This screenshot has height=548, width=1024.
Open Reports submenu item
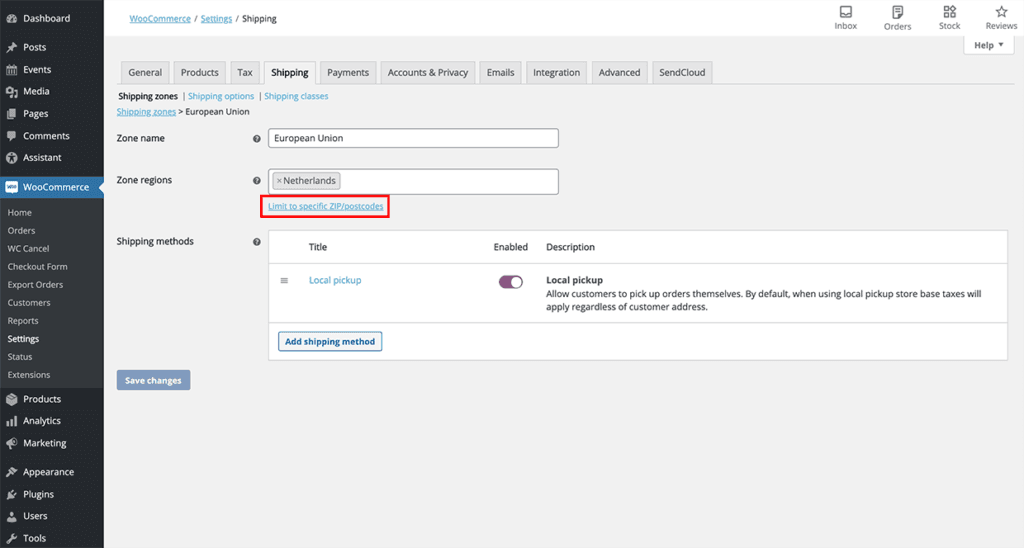[x=23, y=321]
